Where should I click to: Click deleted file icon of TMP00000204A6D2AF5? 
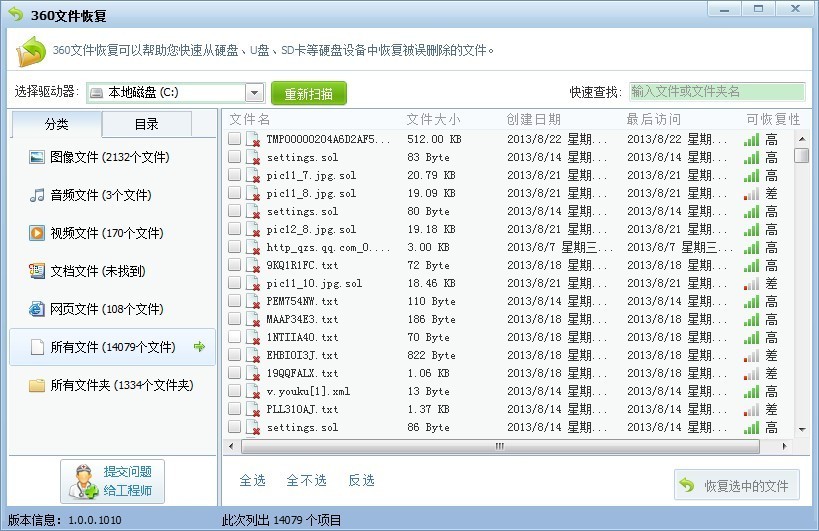click(x=253, y=139)
